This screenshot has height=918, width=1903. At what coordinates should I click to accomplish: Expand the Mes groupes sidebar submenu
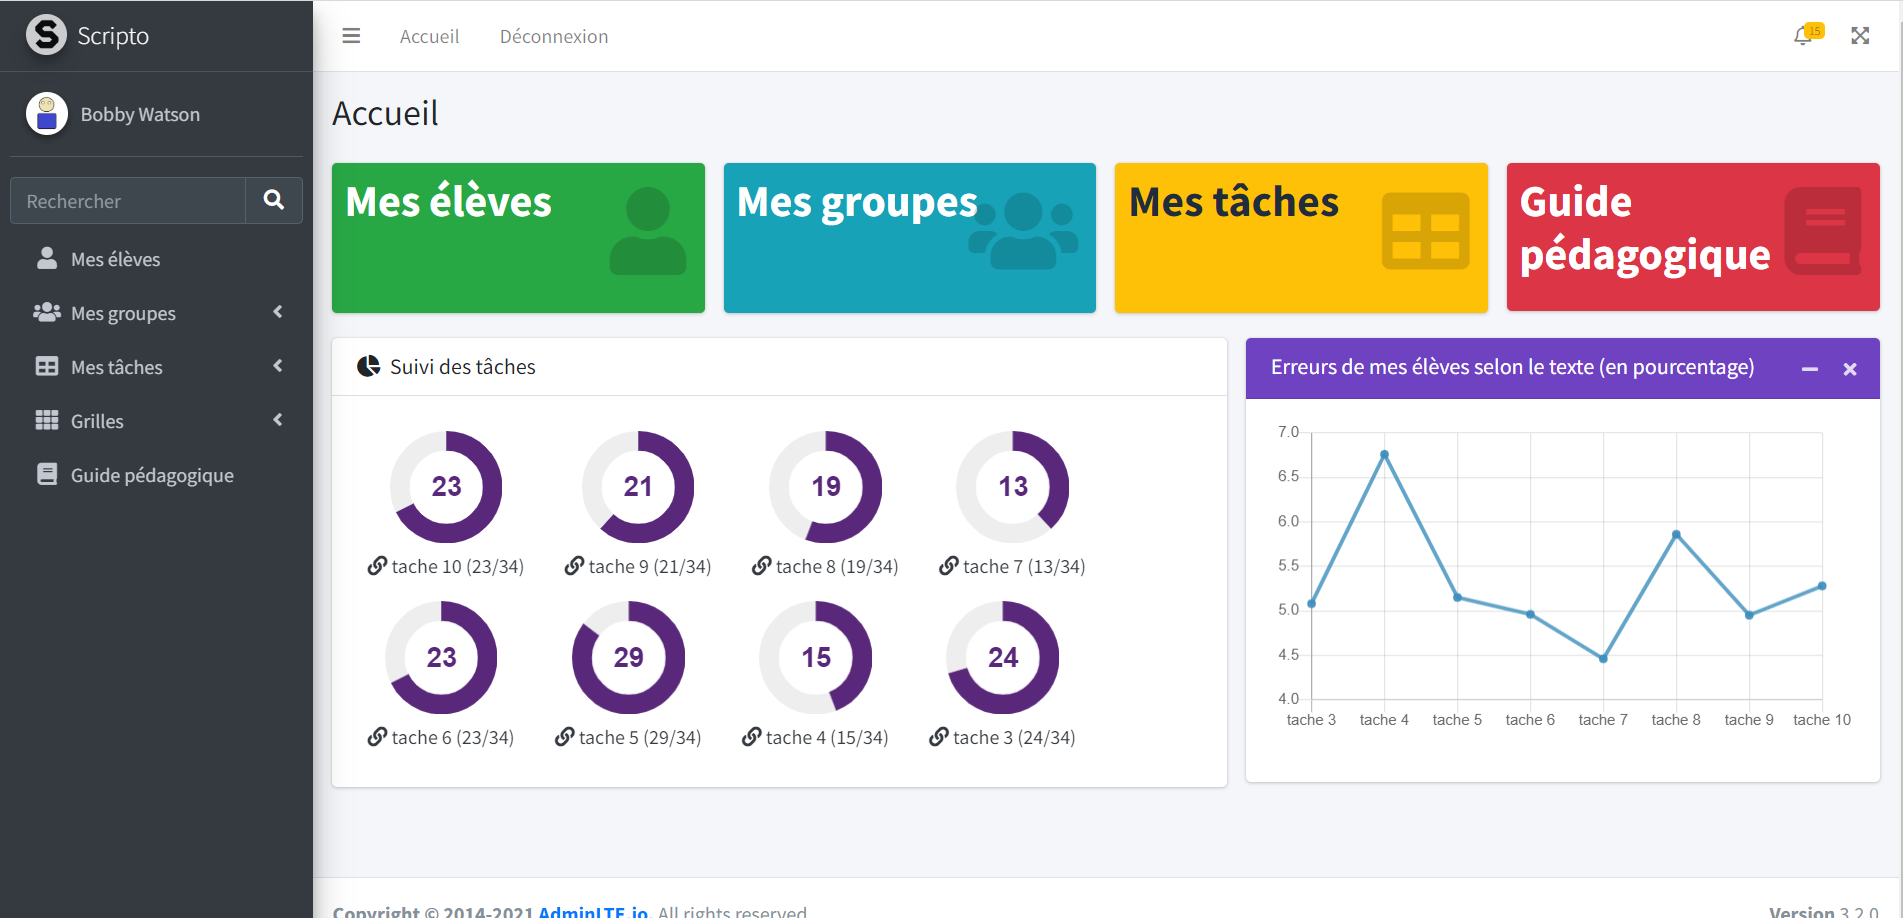click(277, 313)
